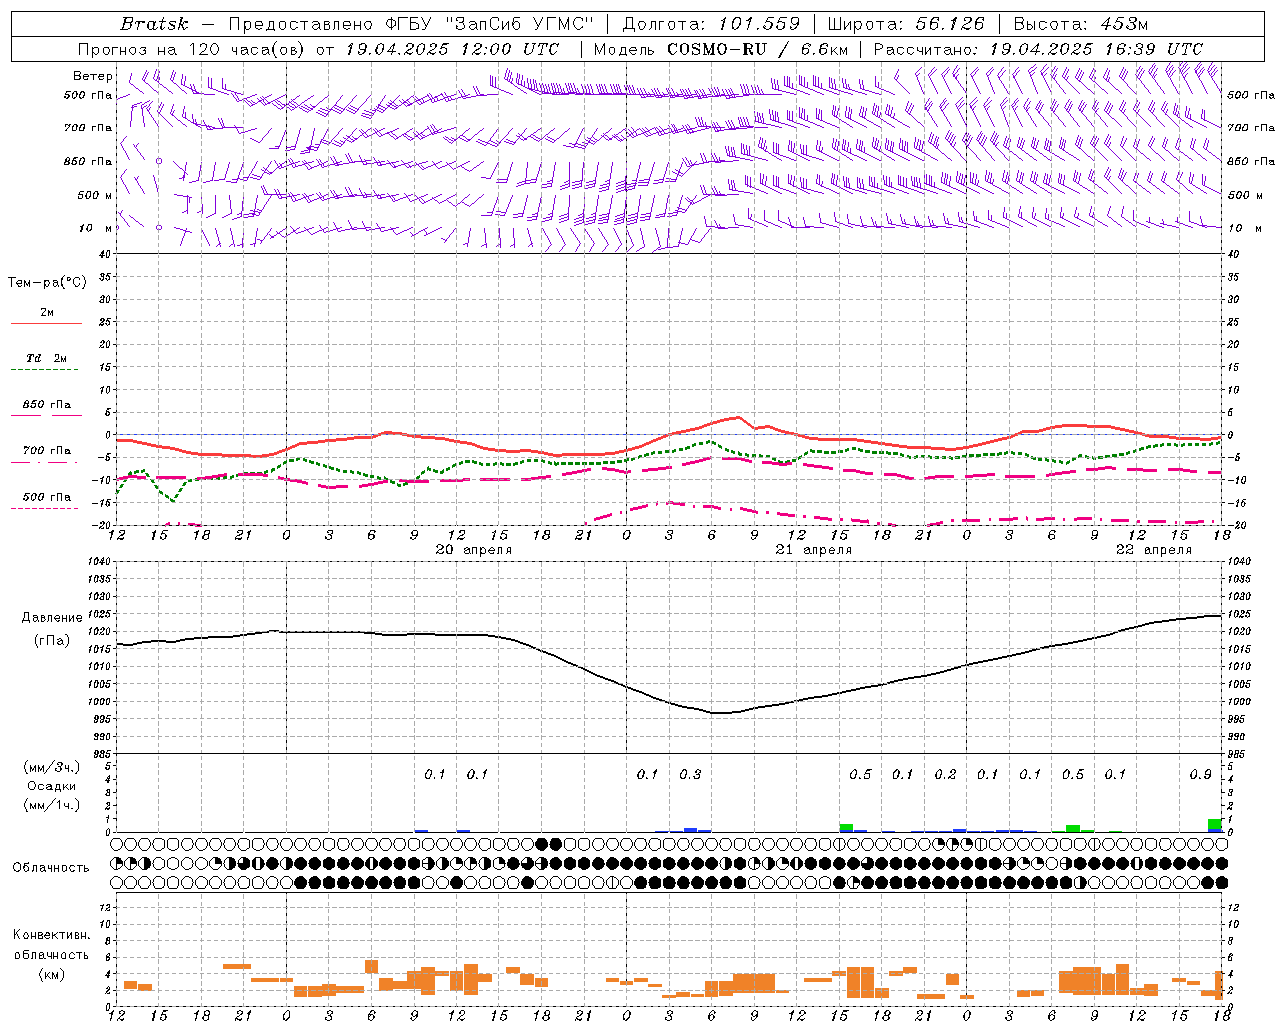The image size is (1280, 1024).
Task: Click the 10 м wind level label on left
Action: pos(96,228)
